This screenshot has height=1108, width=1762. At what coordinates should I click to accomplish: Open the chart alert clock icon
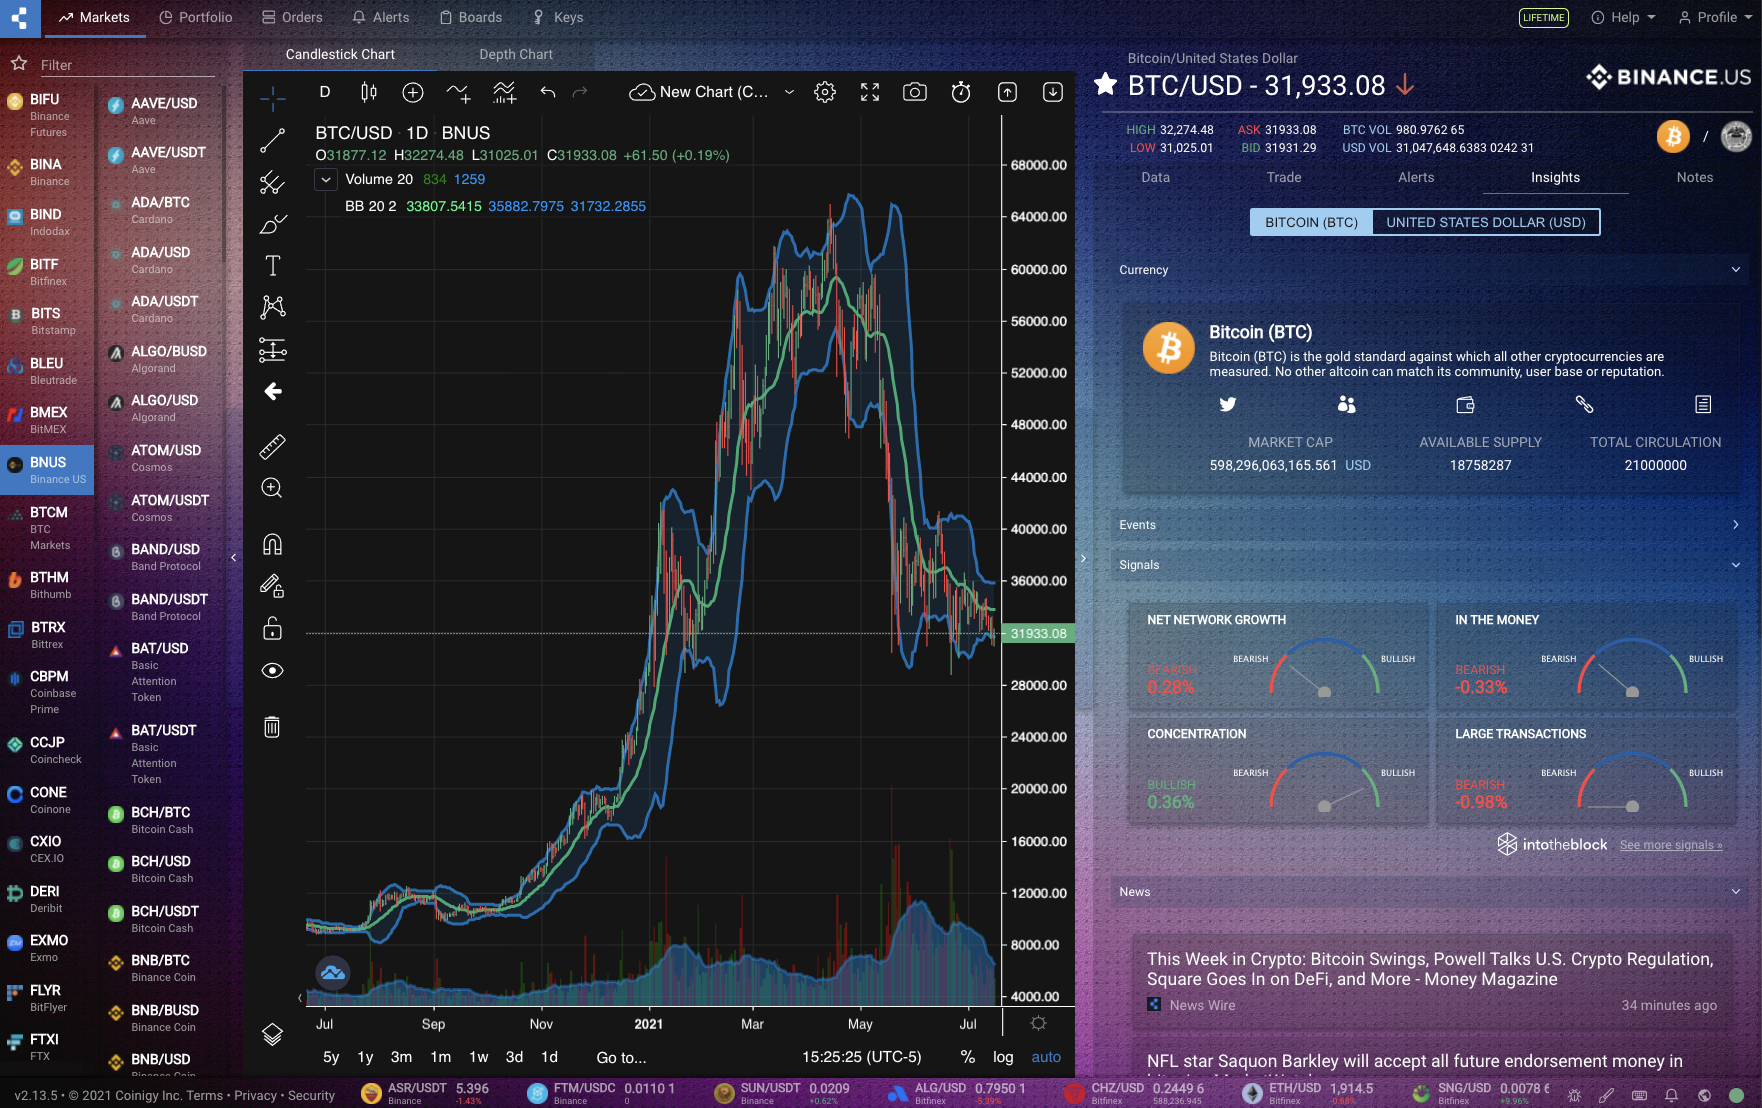pyautogui.click(x=961, y=92)
